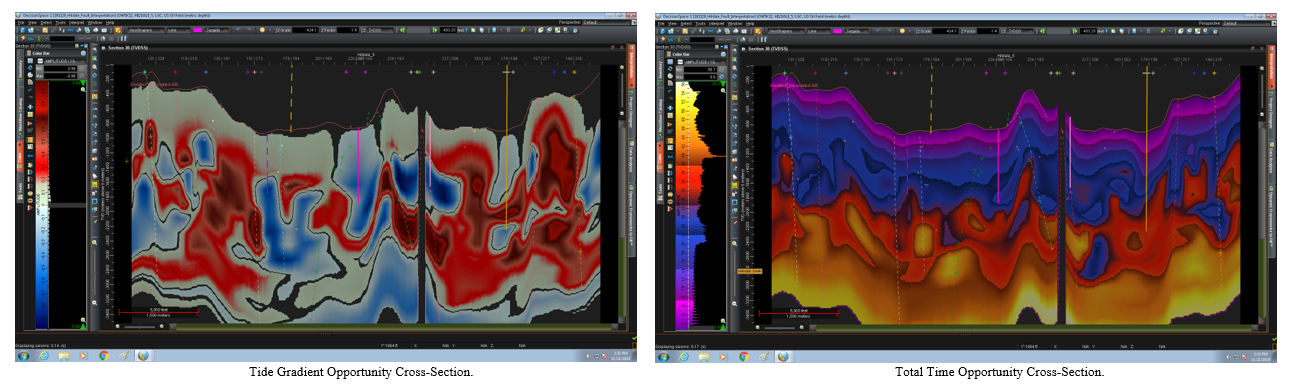This screenshot has height=389, width=1295.
Task: Click the Windows Media Player taskbar icon
Action: click(83, 356)
